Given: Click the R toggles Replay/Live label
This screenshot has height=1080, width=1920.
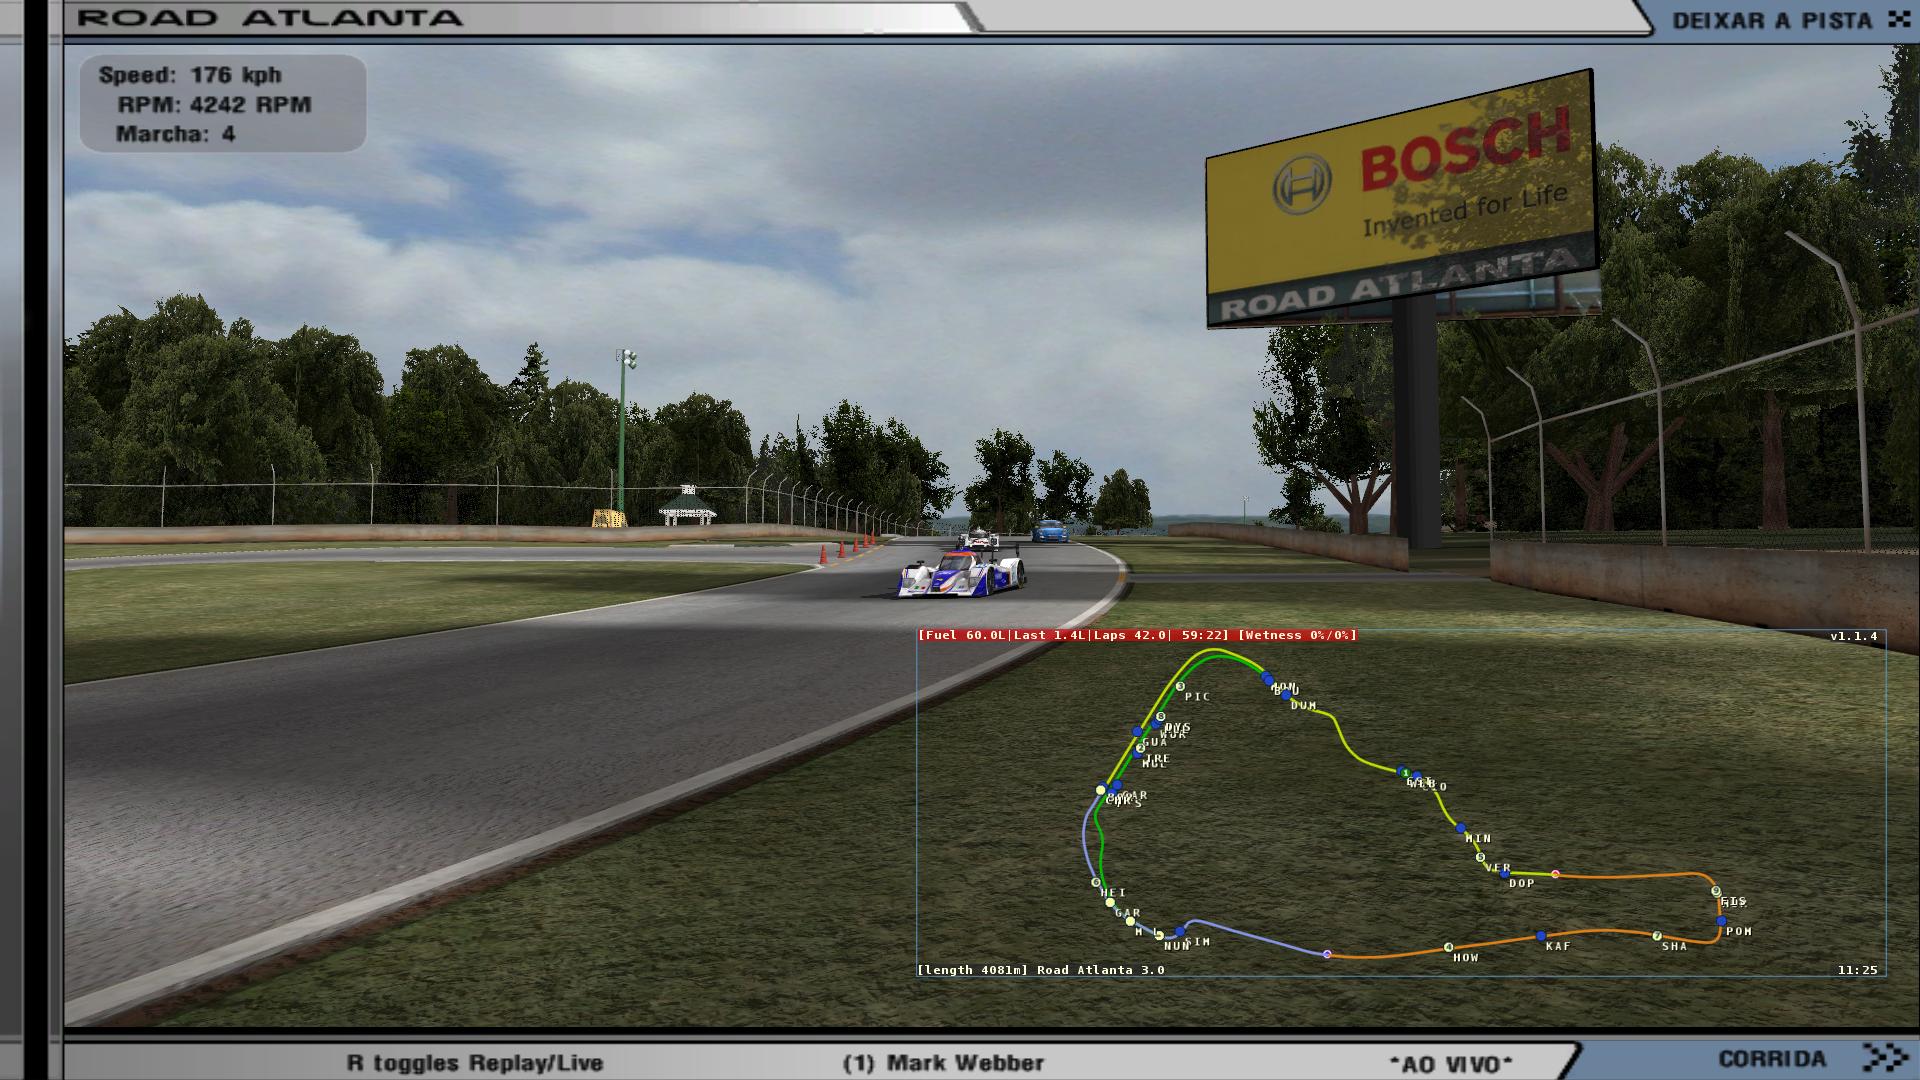Looking at the screenshot, I should pos(475,1063).
